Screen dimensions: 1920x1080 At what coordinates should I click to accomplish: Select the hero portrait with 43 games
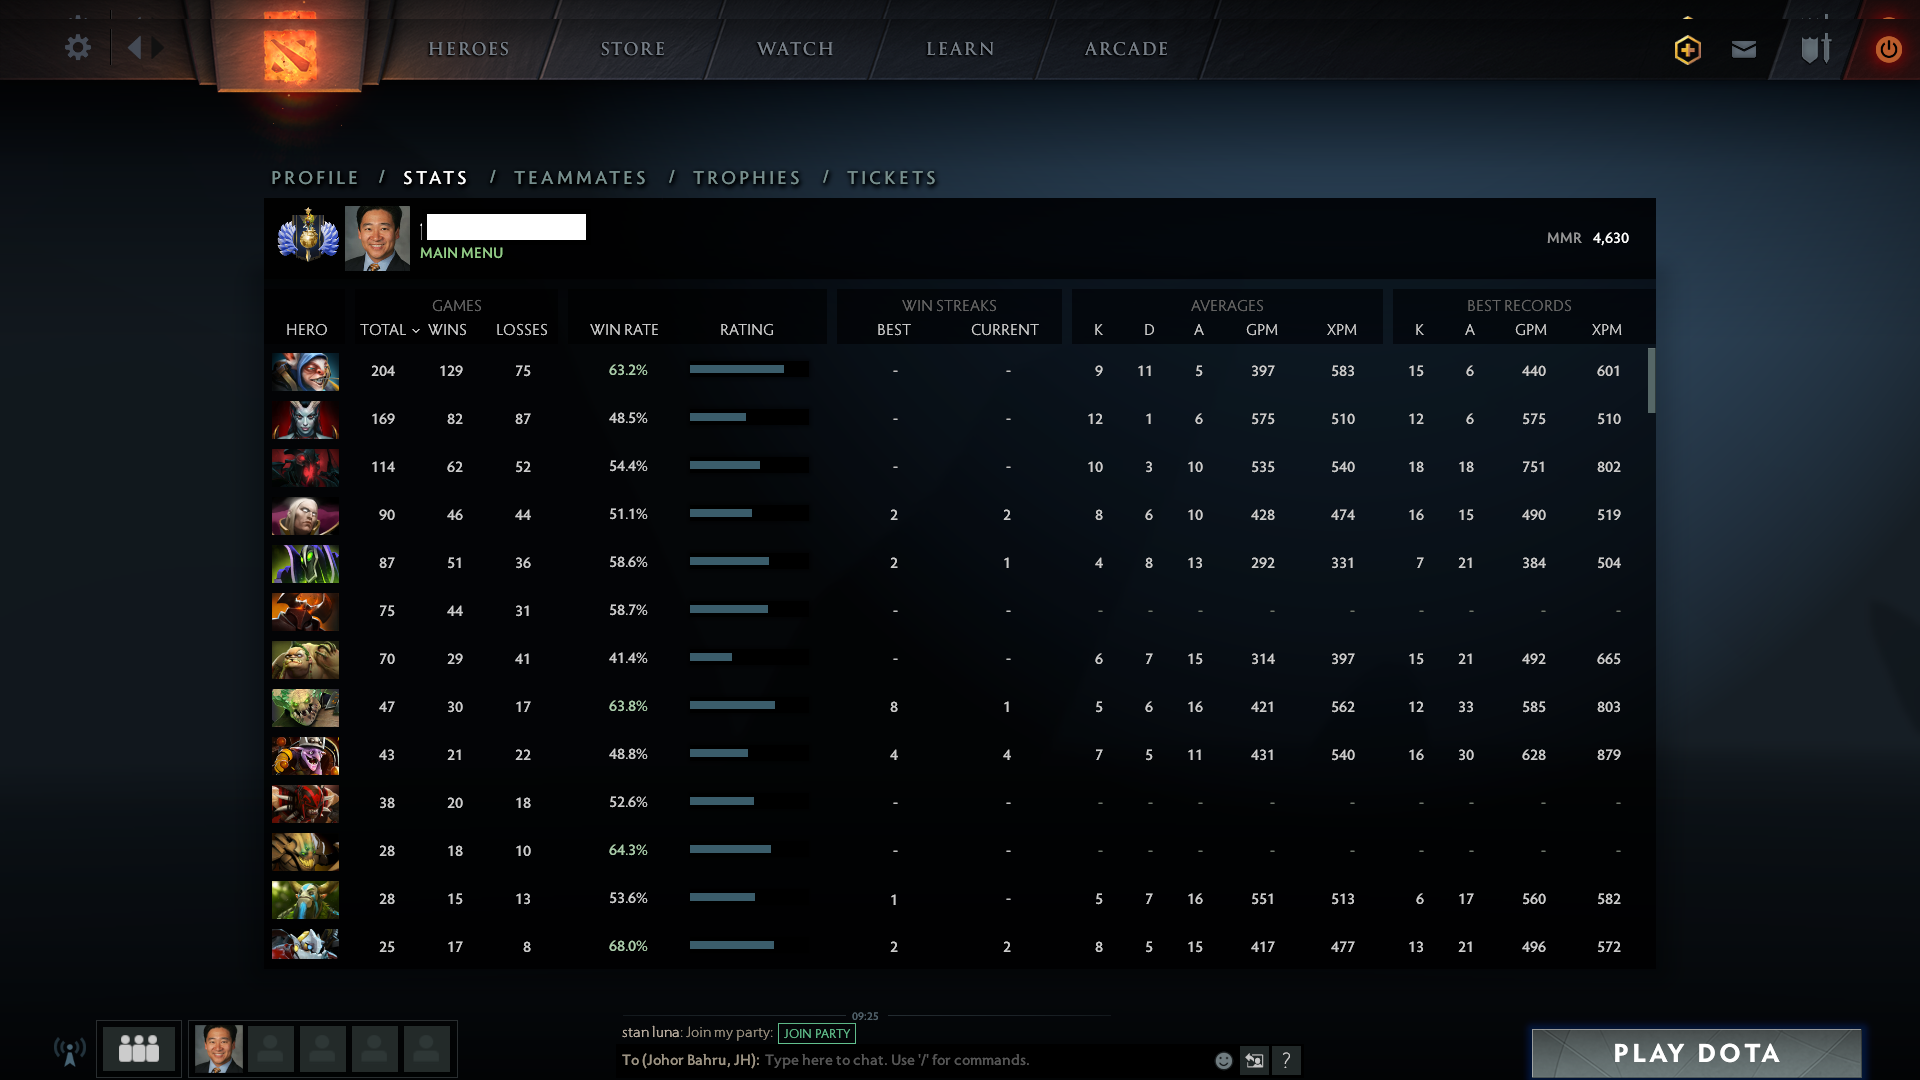coord(305,755)
